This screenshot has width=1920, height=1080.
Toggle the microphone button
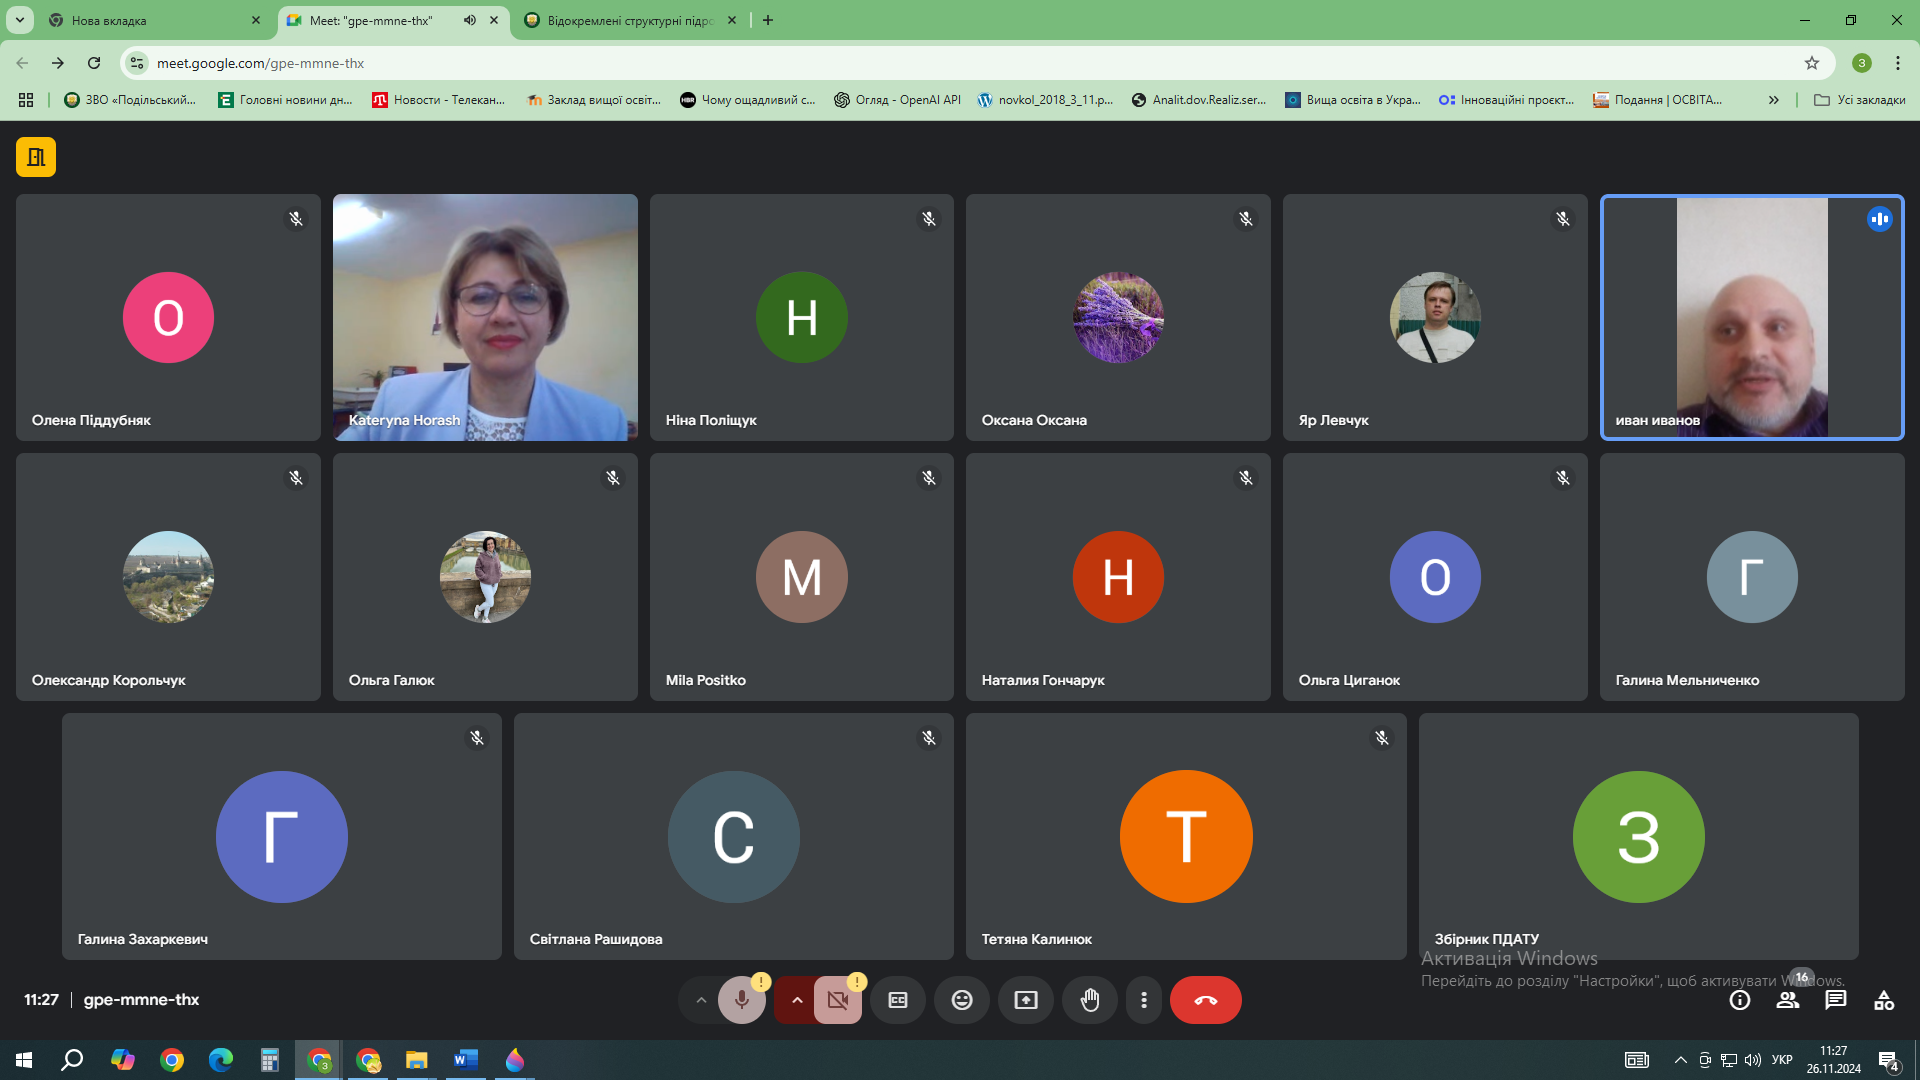click(741, 1000)
